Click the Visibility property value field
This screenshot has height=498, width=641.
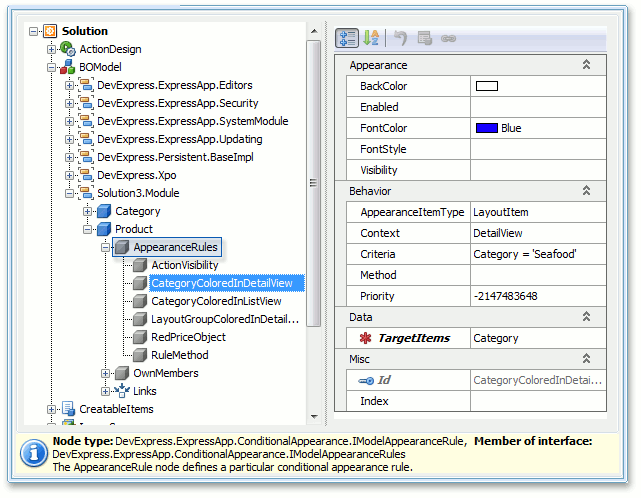pyautogui.click(x=538, y=170)
